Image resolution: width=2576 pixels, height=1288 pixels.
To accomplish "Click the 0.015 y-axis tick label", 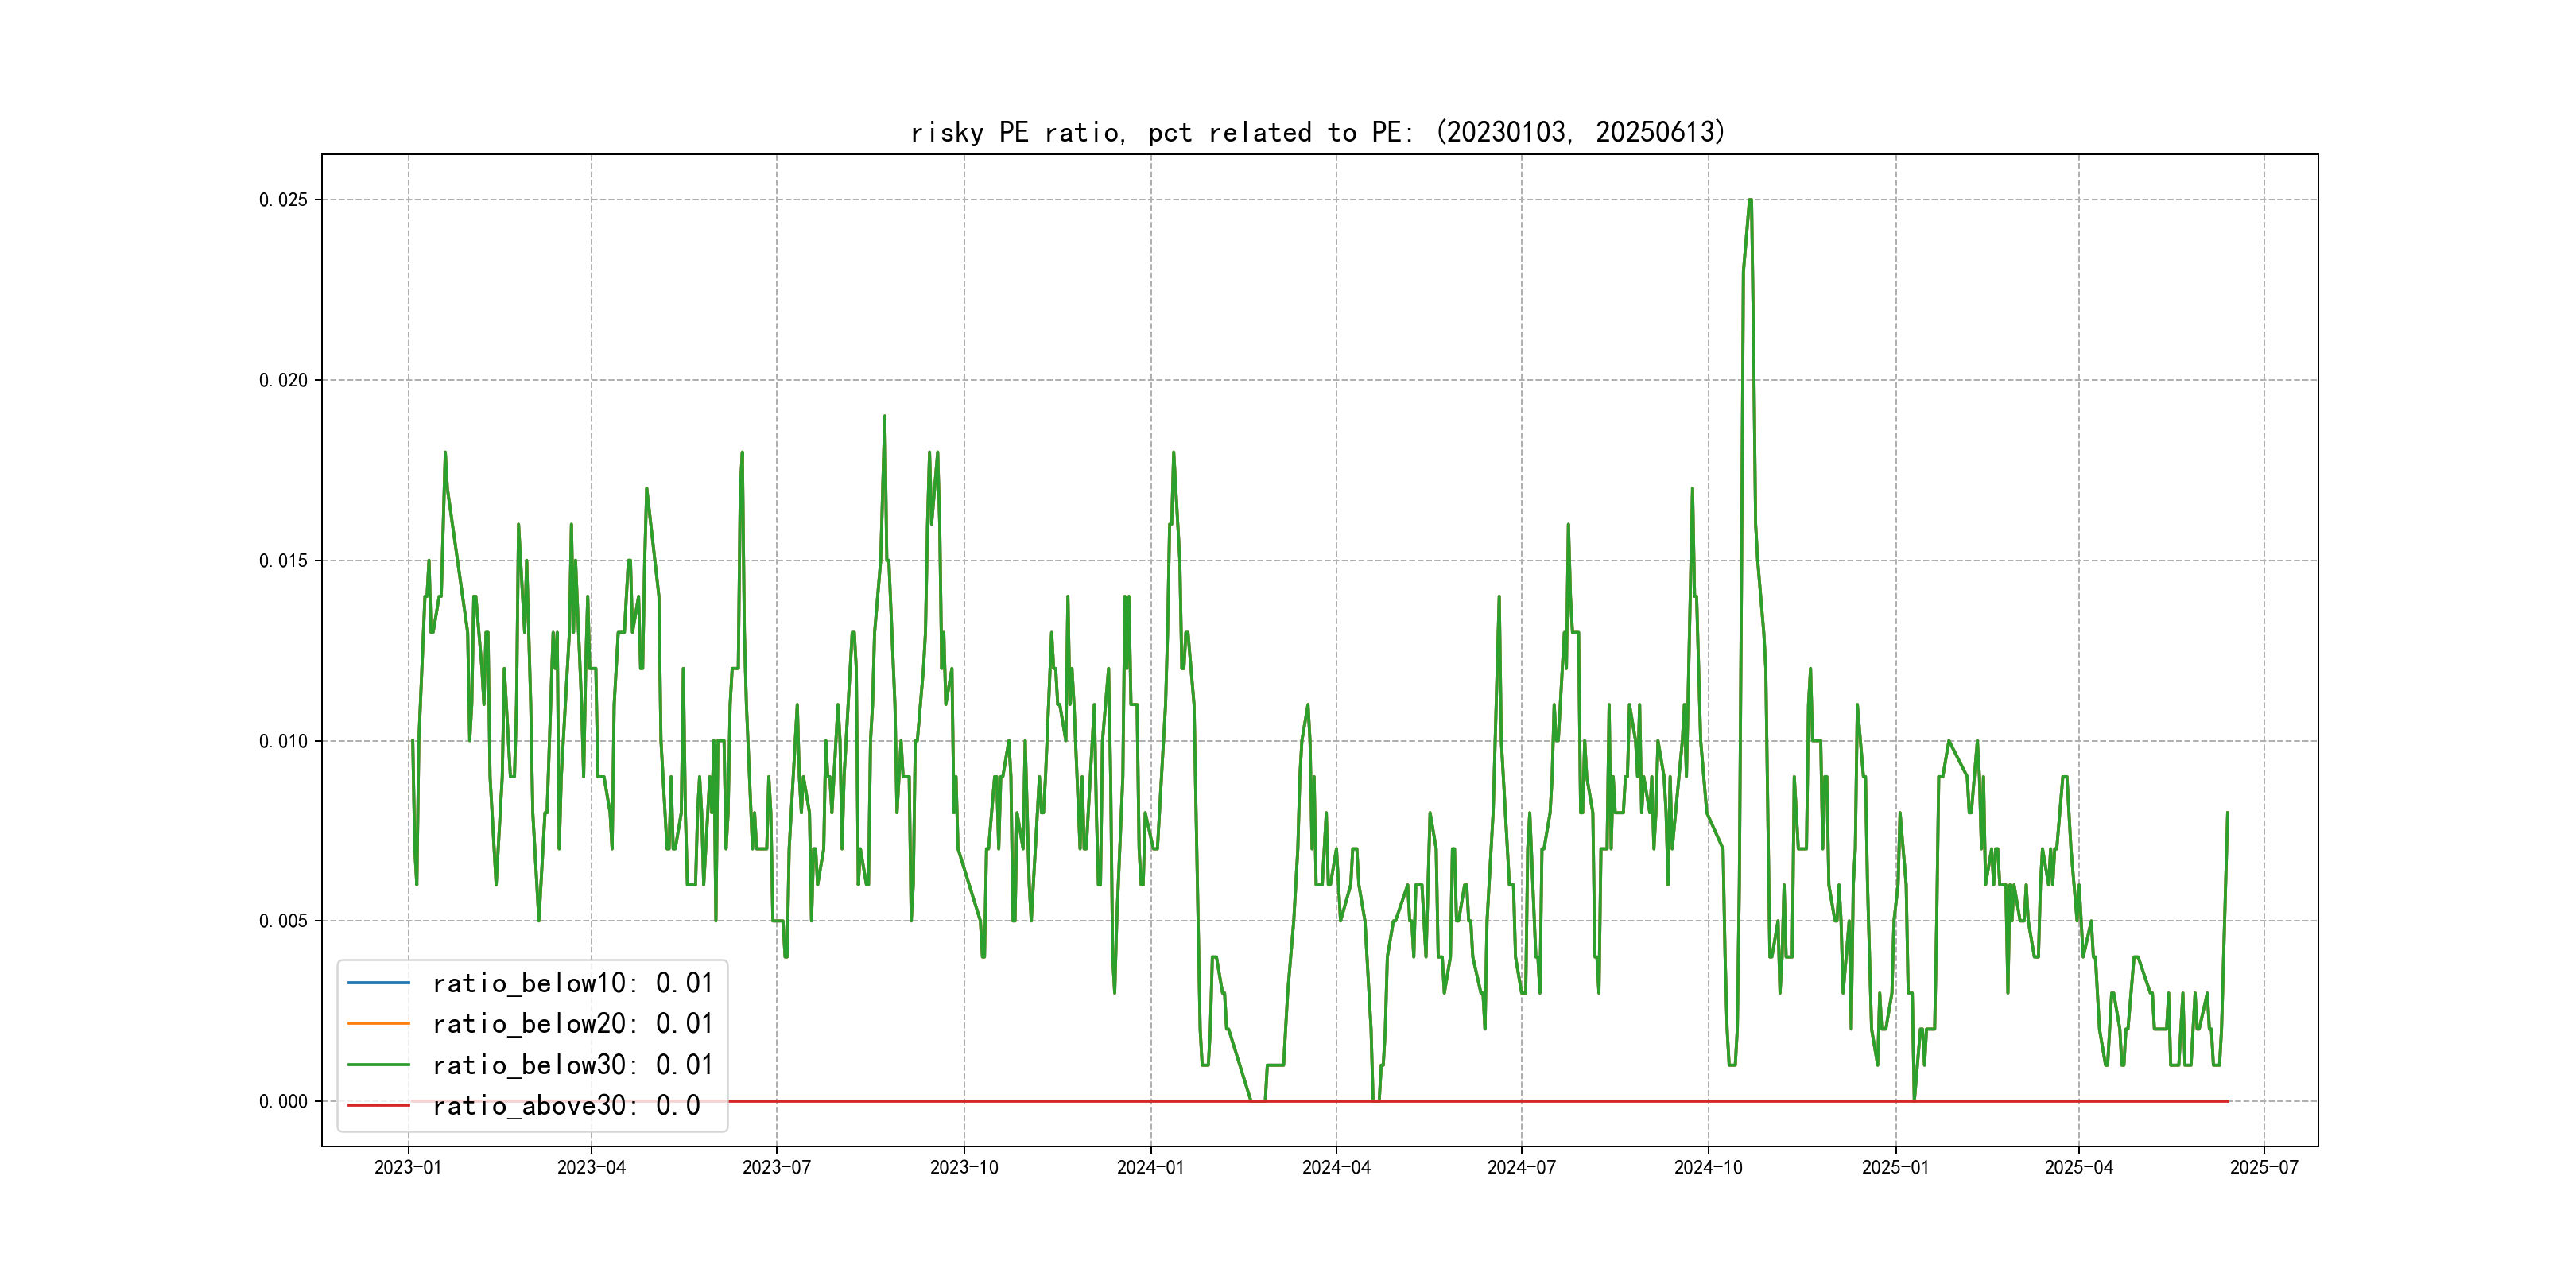I will (283, 560).
